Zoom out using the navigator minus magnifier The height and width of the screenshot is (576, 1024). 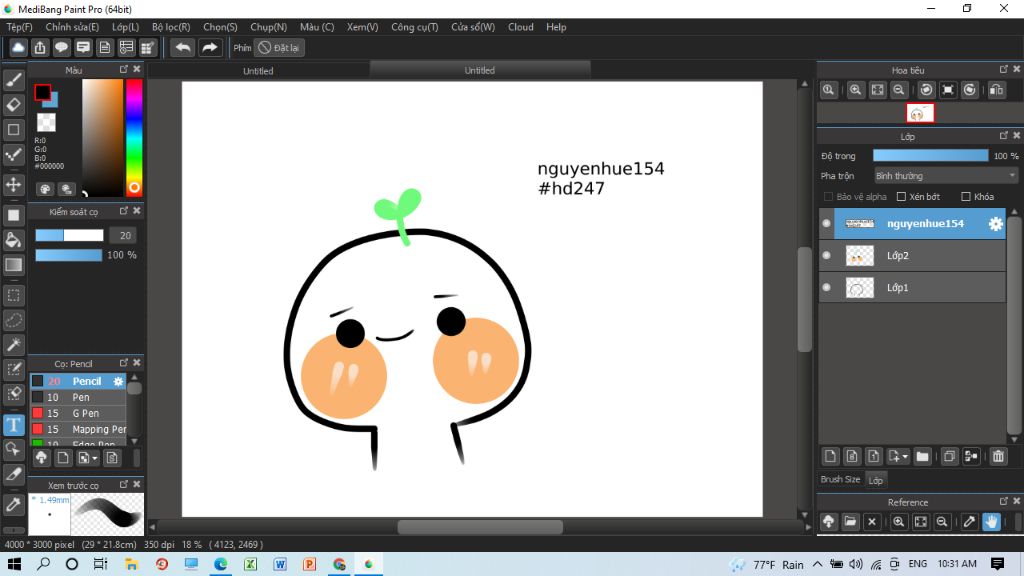(899, 90)
